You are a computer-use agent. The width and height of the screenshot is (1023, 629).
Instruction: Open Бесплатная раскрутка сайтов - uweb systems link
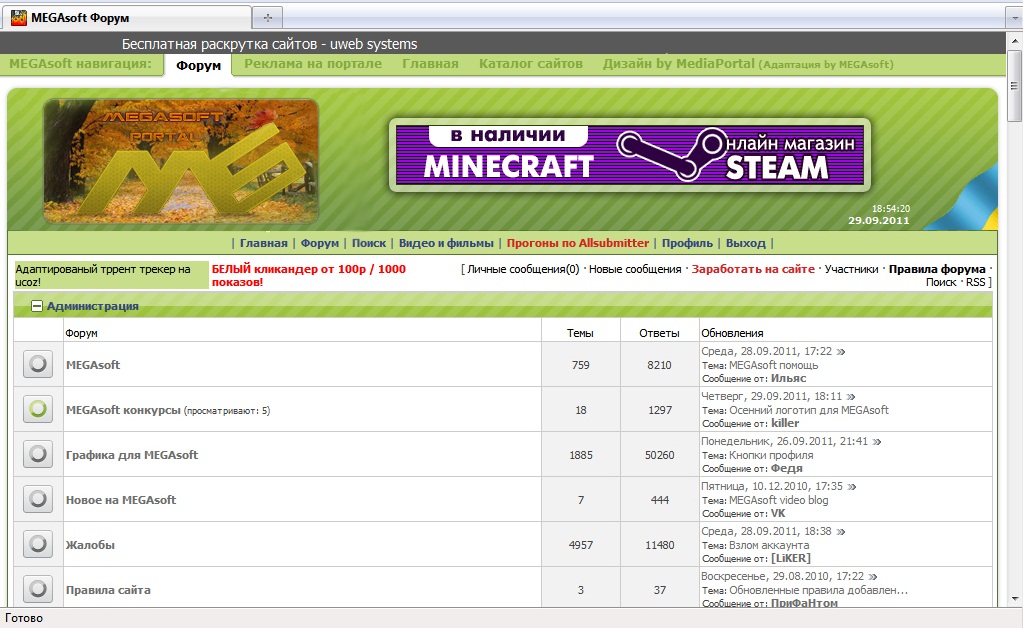[269, 44]
